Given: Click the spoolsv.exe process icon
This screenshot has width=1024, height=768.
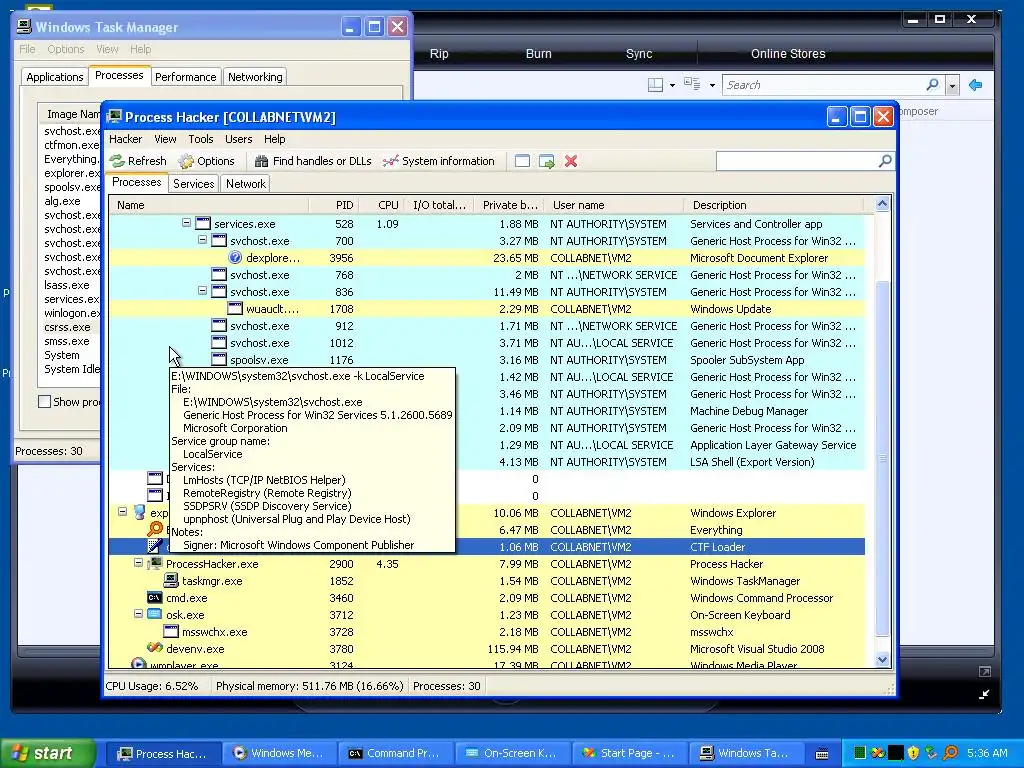Looking at the screenshot, I should [x=219, y=360].
